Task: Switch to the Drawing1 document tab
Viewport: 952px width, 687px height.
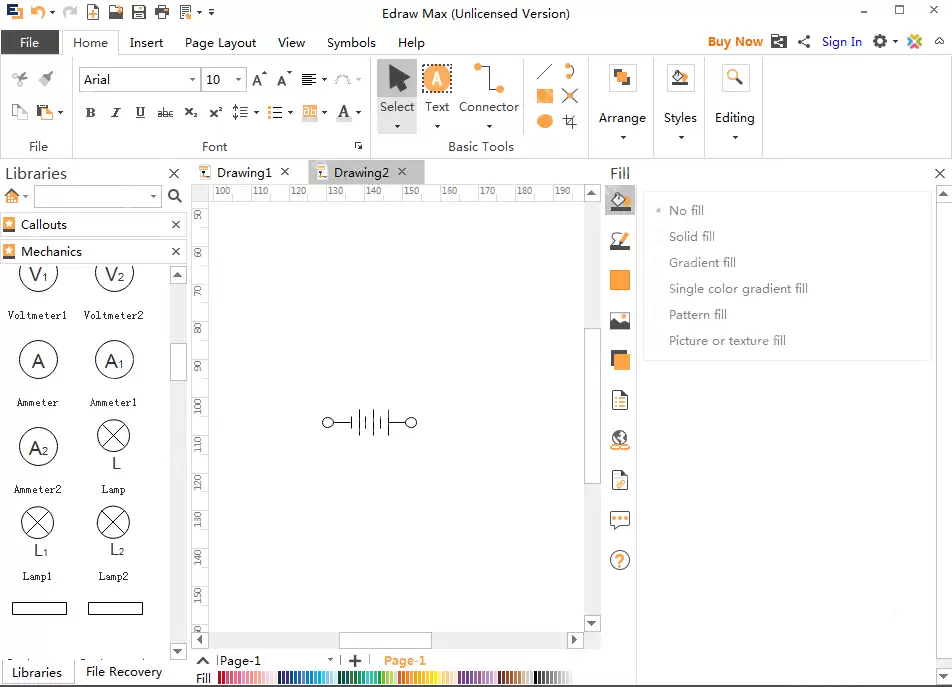Action: coord(244,173)
